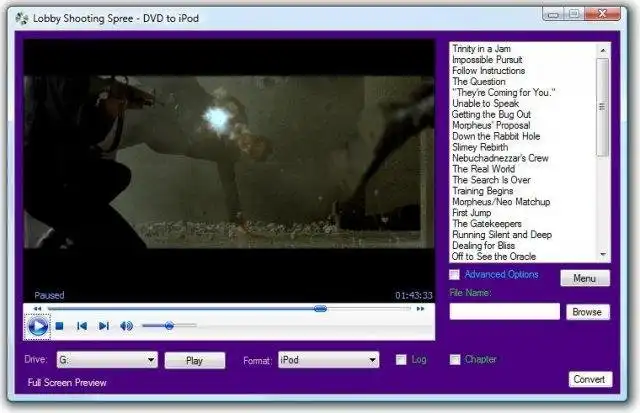Screen dimensions: 640x413
Task: Click the app icon in the title bar
Action: [22, 18]
